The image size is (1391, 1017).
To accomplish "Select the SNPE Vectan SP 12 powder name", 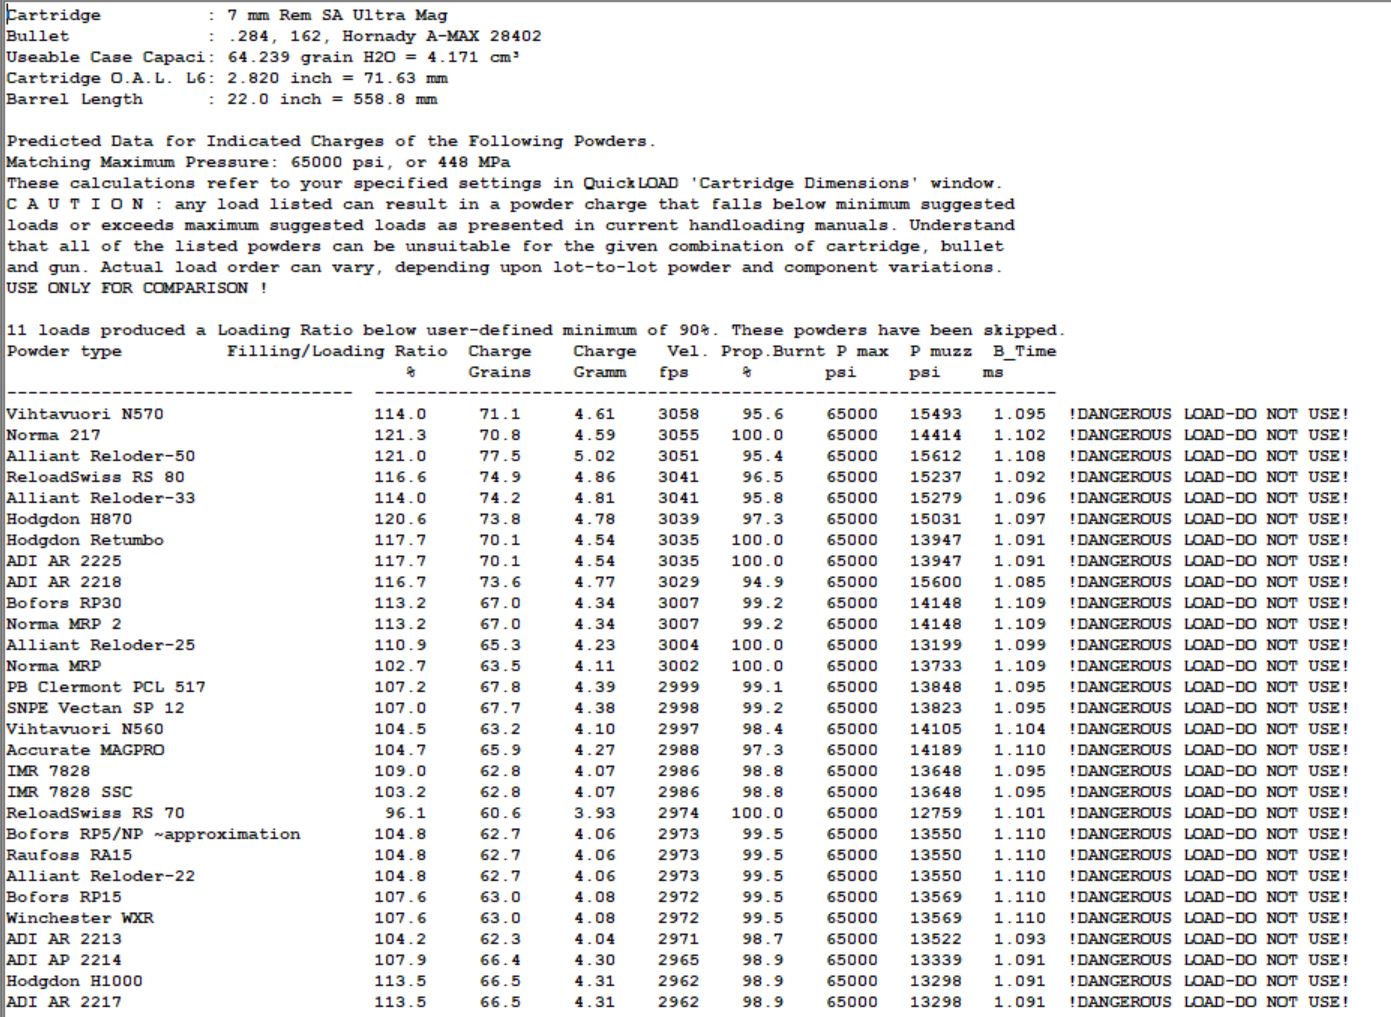I will tap(95, 708).
